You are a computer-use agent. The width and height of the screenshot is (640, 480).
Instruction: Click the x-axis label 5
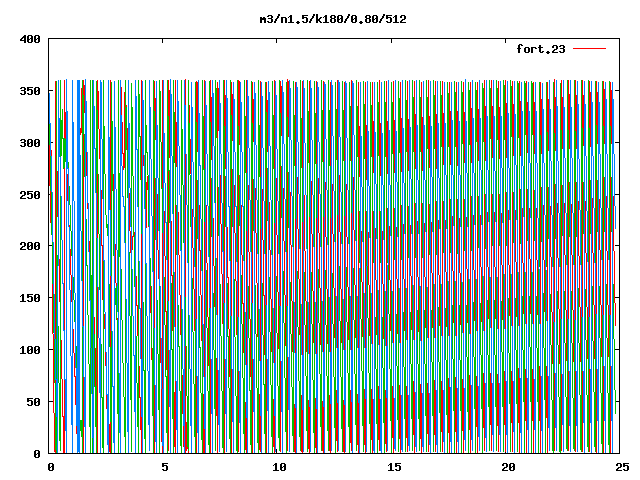click(164, 467)
